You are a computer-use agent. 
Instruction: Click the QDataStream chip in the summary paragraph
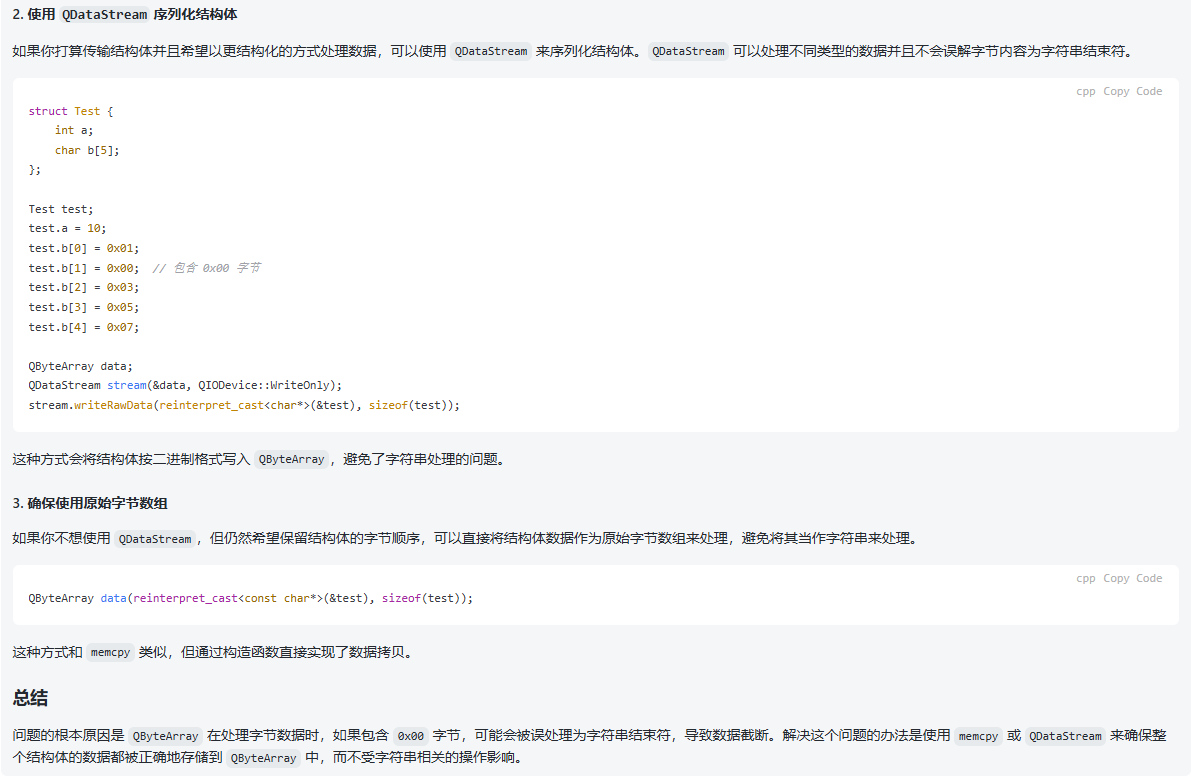pyautogui.click(x=1065, y=736)
